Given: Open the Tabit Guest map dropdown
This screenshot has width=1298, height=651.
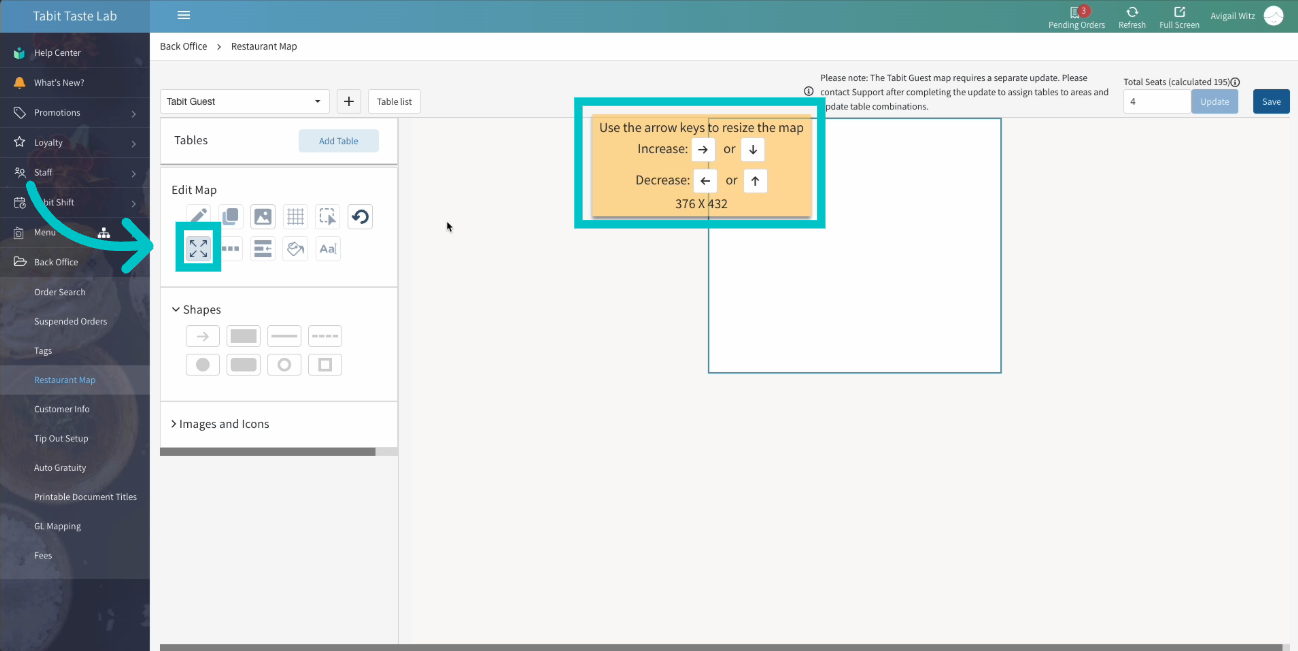Looking at the screenshot, I should point(245,101).
